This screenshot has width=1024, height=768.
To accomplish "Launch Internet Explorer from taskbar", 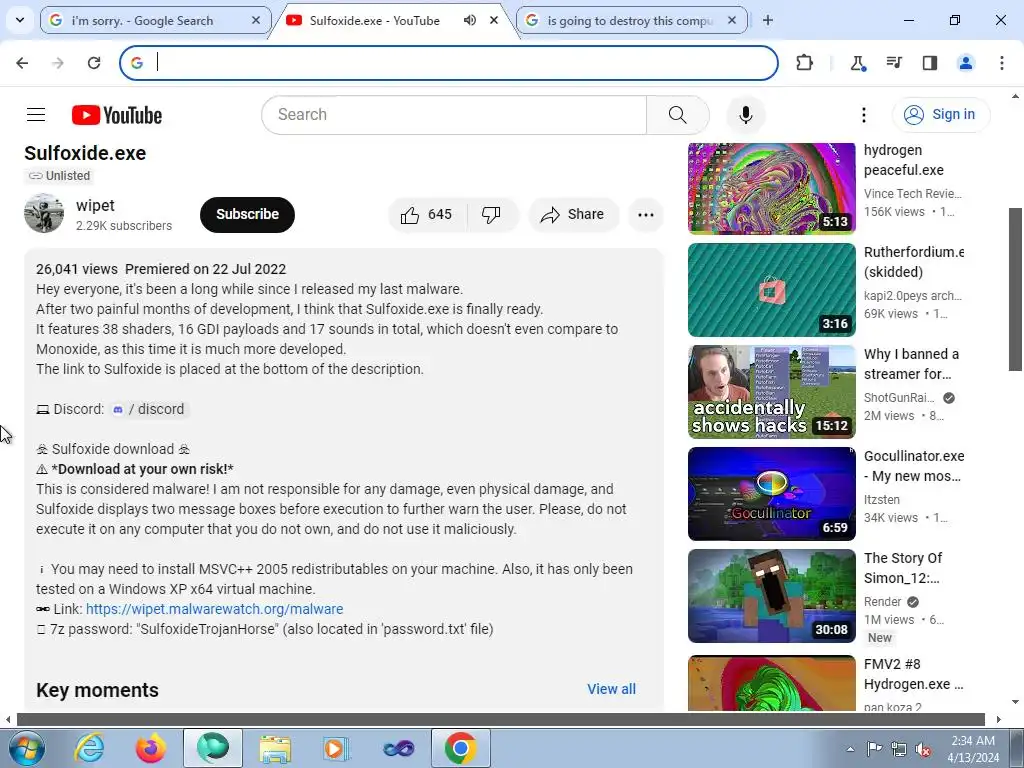I will click(88, 748).
